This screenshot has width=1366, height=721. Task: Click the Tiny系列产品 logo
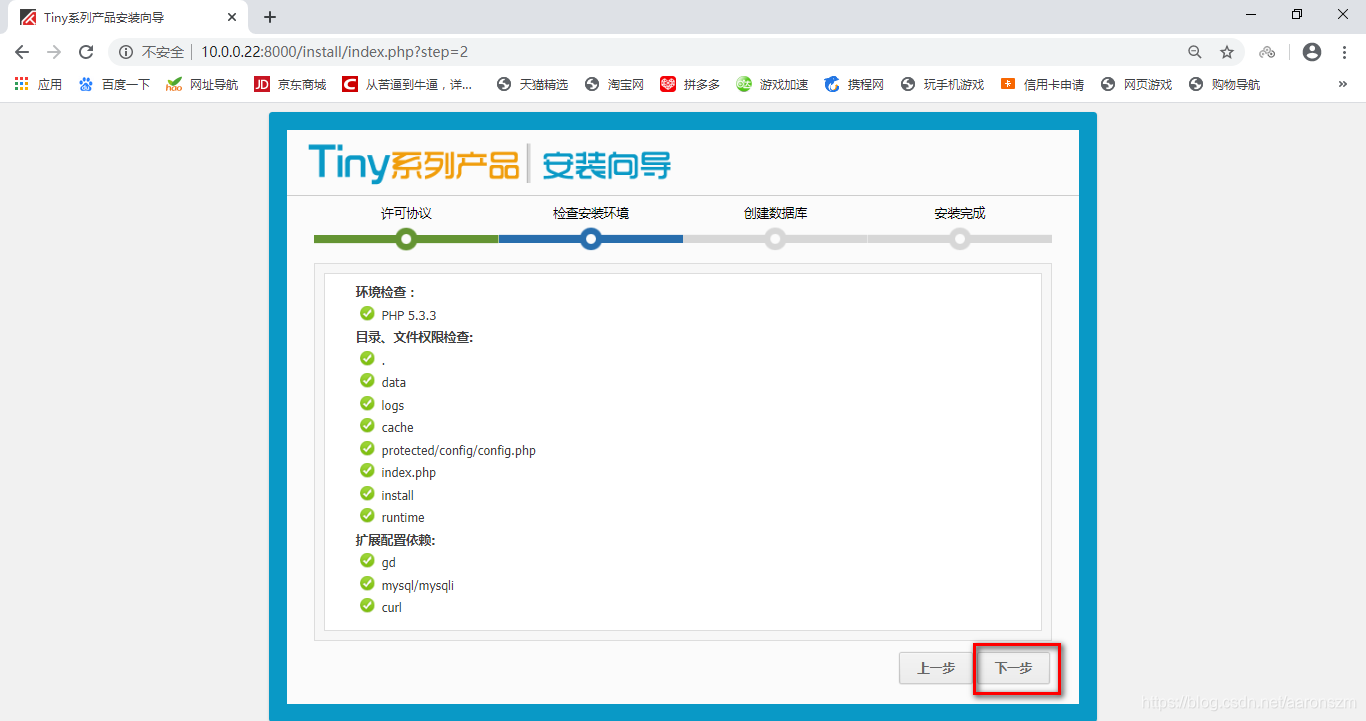[413, 162]
